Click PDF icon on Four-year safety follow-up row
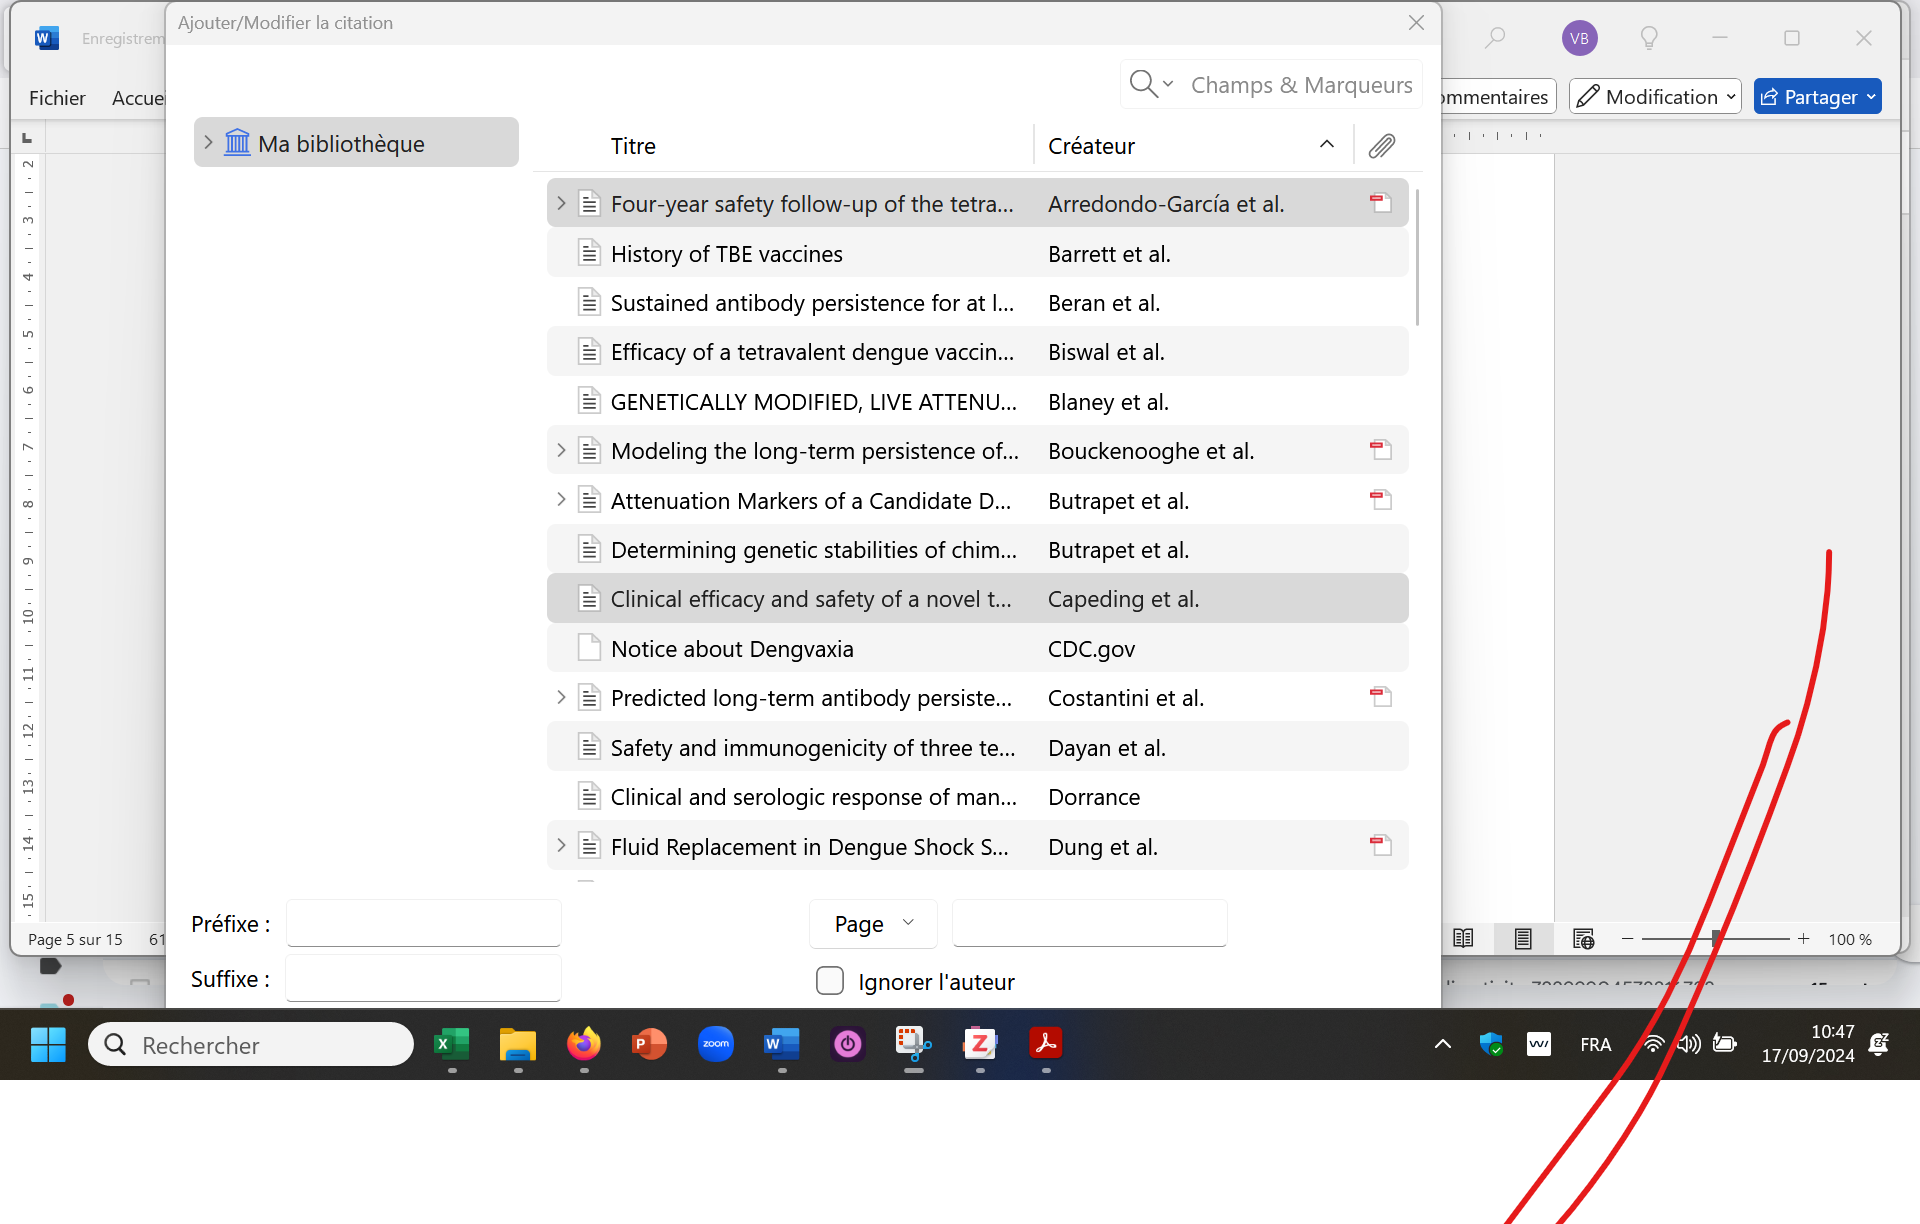Image resolution: width=1920 pixels, height=1224 pixels. point(1380,203)
